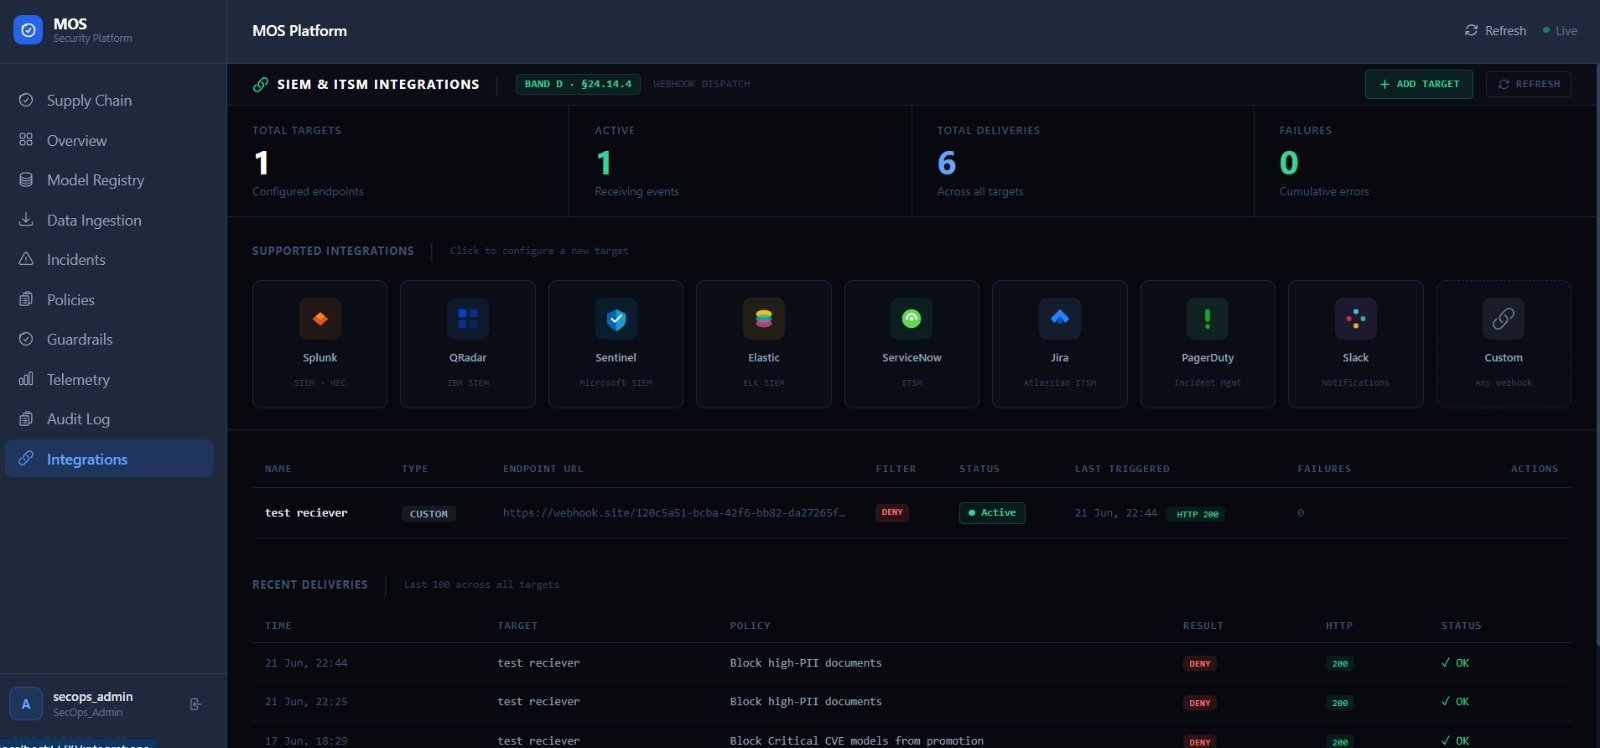The image size is (1600, 748).
Task: Click the Live status indicator
Action: 1560,31
